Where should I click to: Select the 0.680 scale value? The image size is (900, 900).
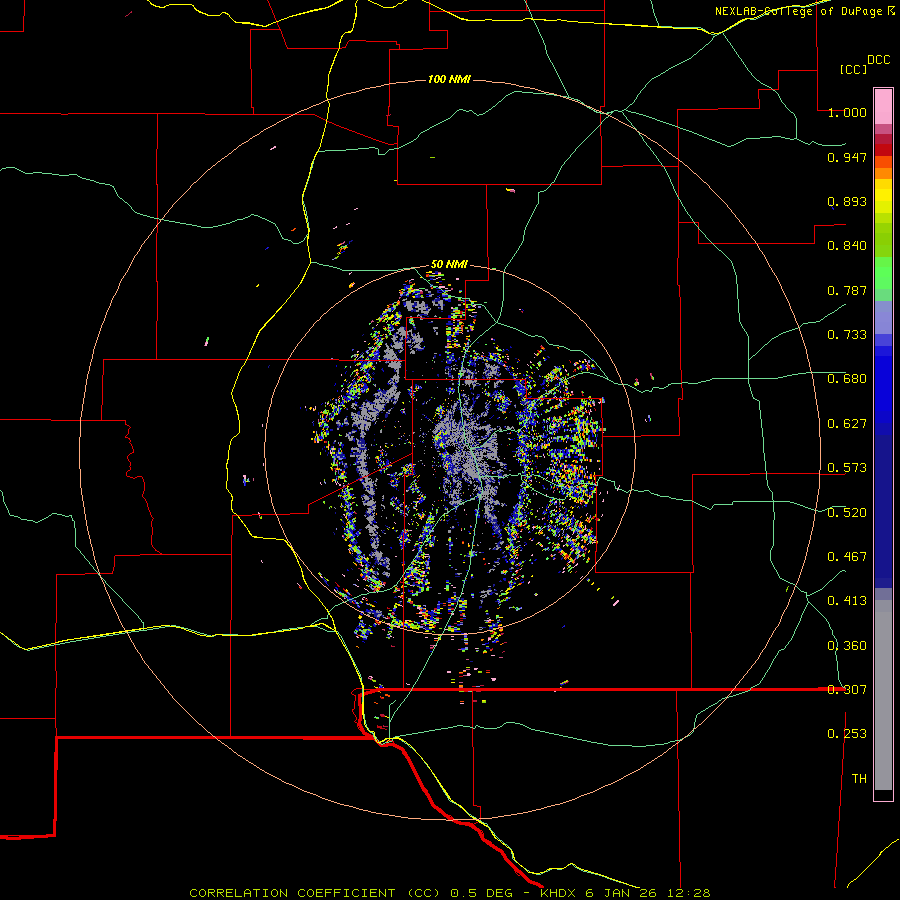847,379
